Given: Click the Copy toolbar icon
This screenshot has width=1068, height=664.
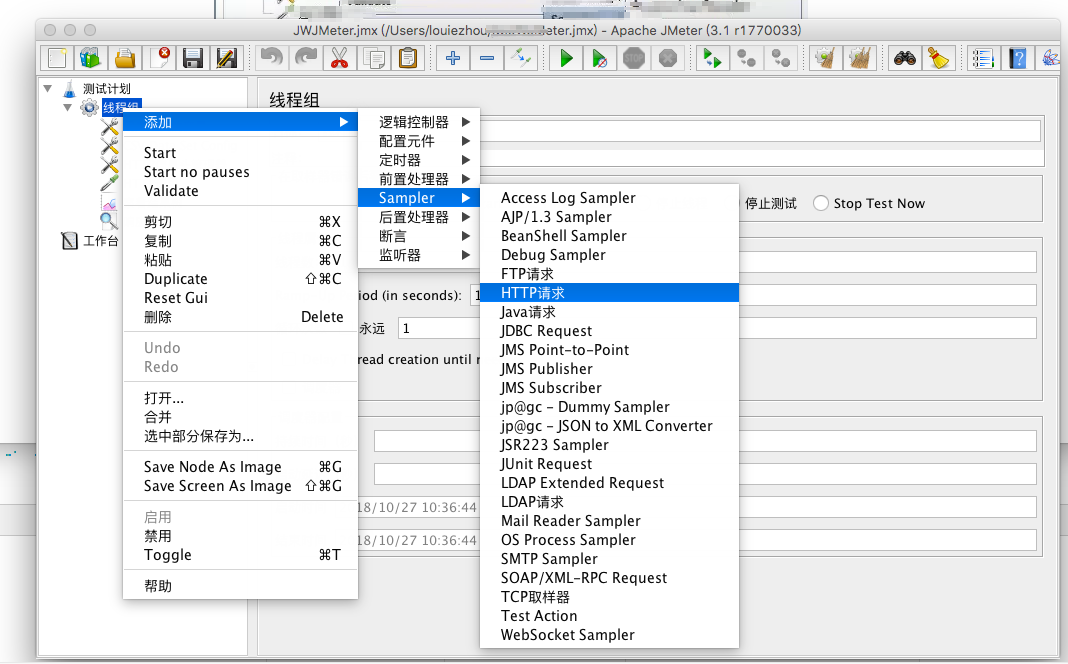Looking at the screenshot, I should [x=373, y=59].
